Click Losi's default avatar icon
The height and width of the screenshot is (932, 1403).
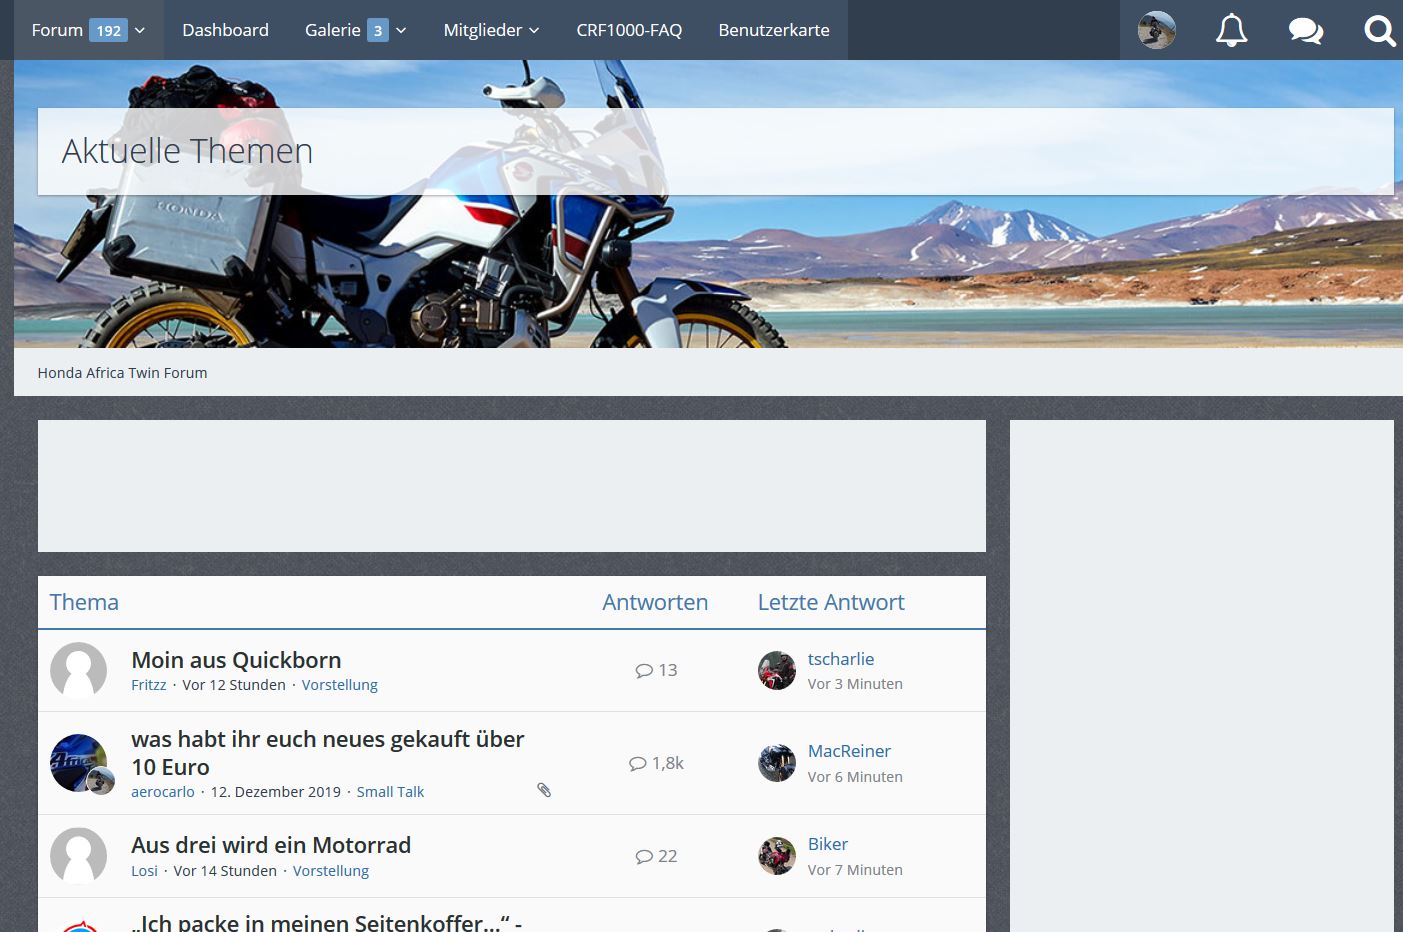tap(78, 856)
